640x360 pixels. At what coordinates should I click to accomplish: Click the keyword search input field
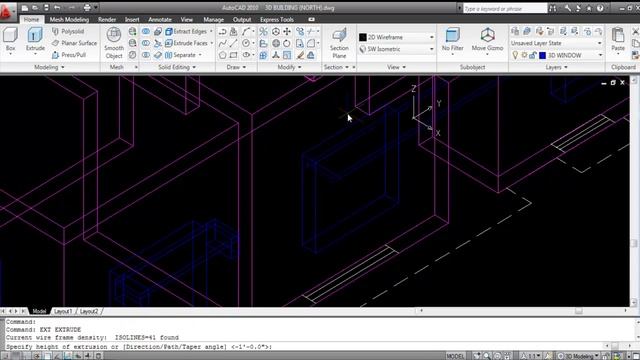point(505,8)
